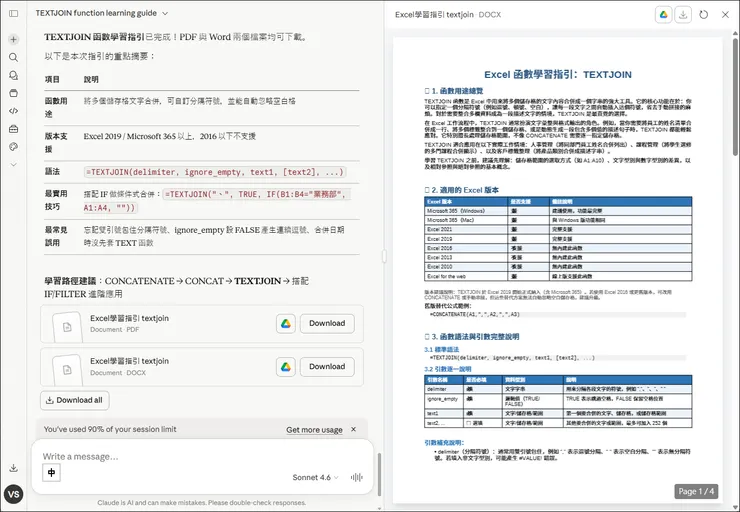Open the Sonnet 4.6 model selector
Viewport: 740px width, 512px height.
click(x=315, y=478)
